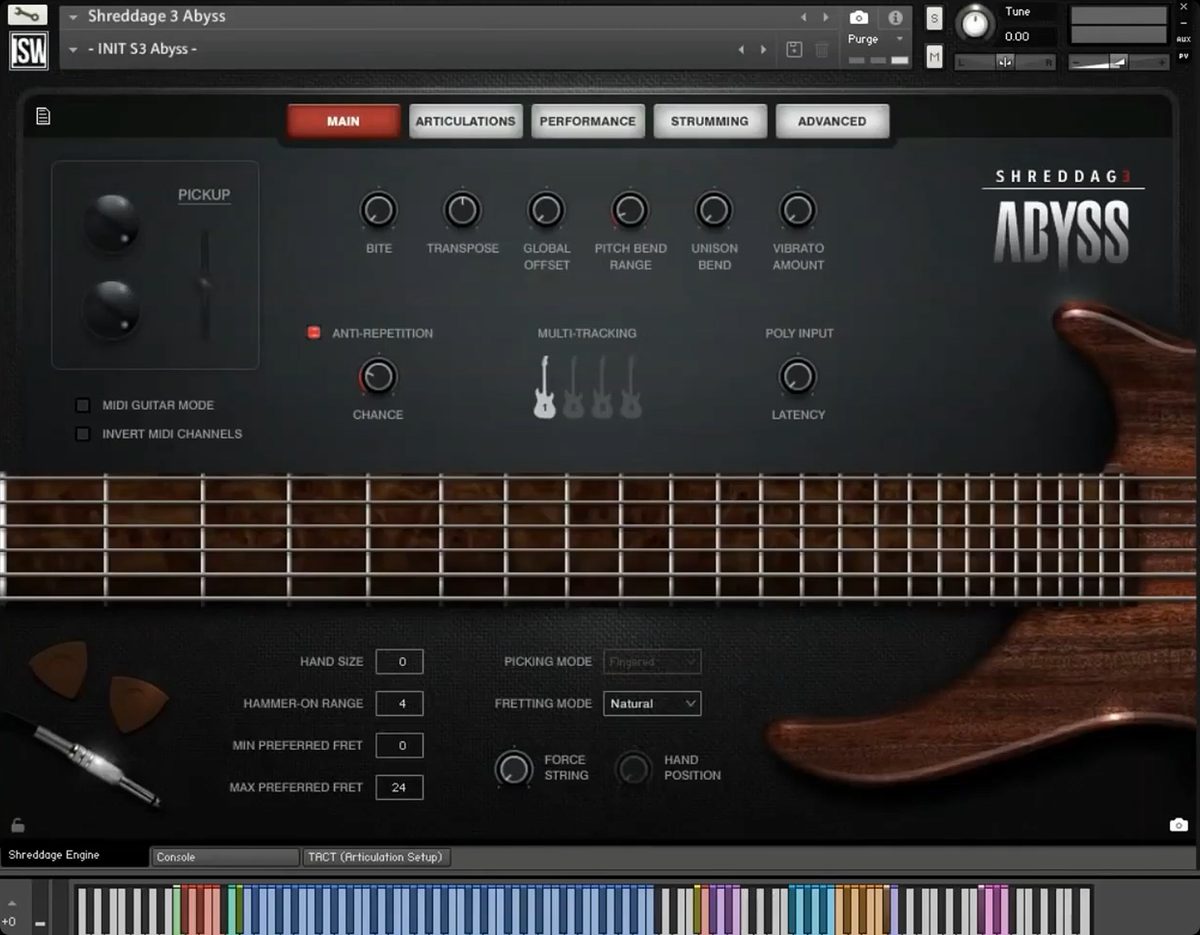The width and height of the screenshot is (1200, 935).
Task: Click the lower pickup knob
Action: (111, 308)
